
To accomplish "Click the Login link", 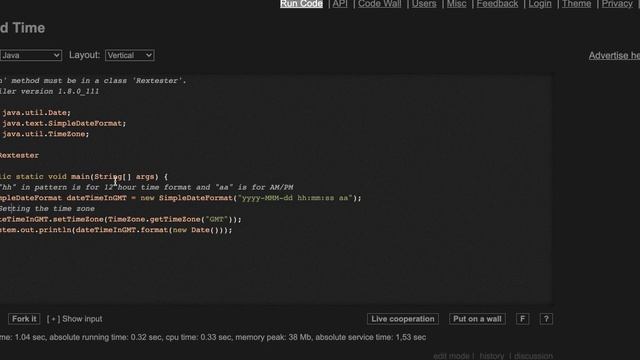I will [x=540, y=4].
